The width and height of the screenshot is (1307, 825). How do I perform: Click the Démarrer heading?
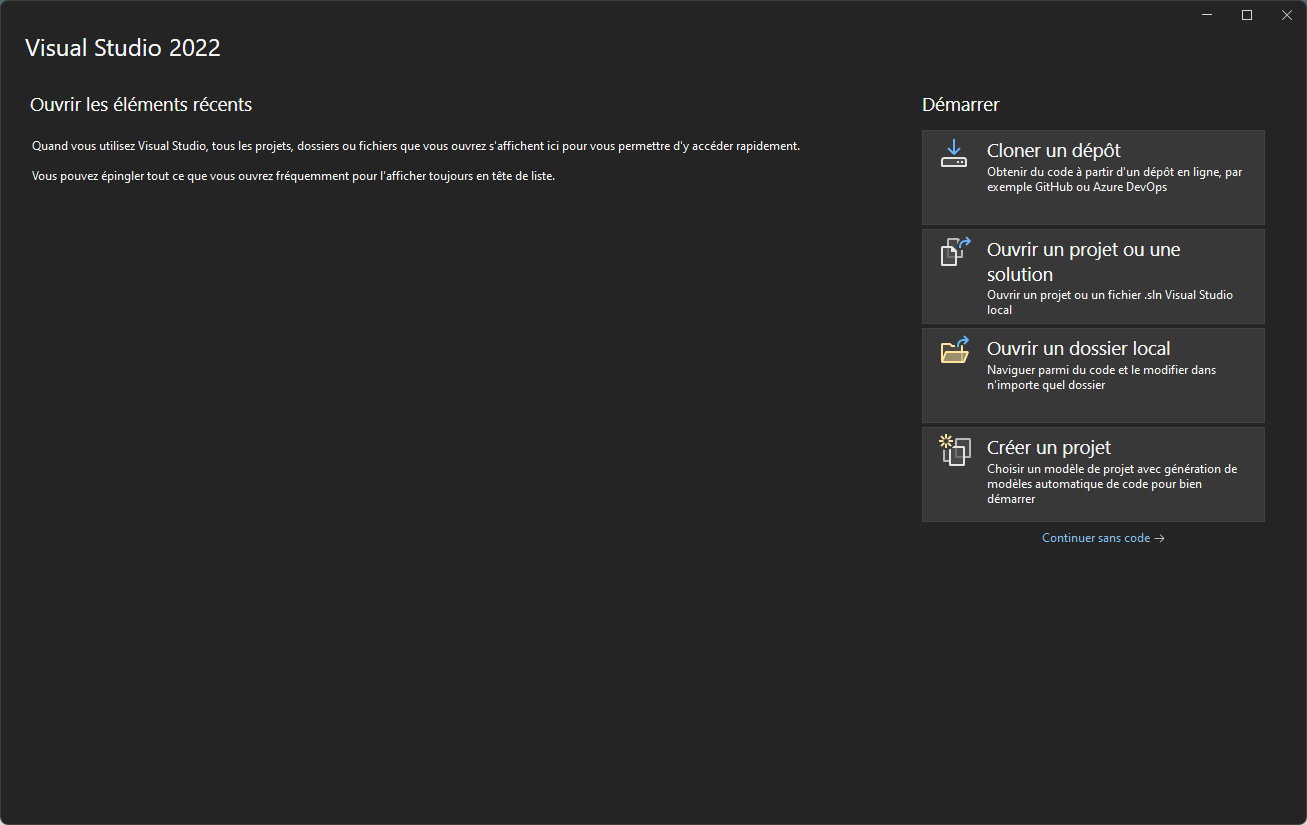(x=961, y=104)
